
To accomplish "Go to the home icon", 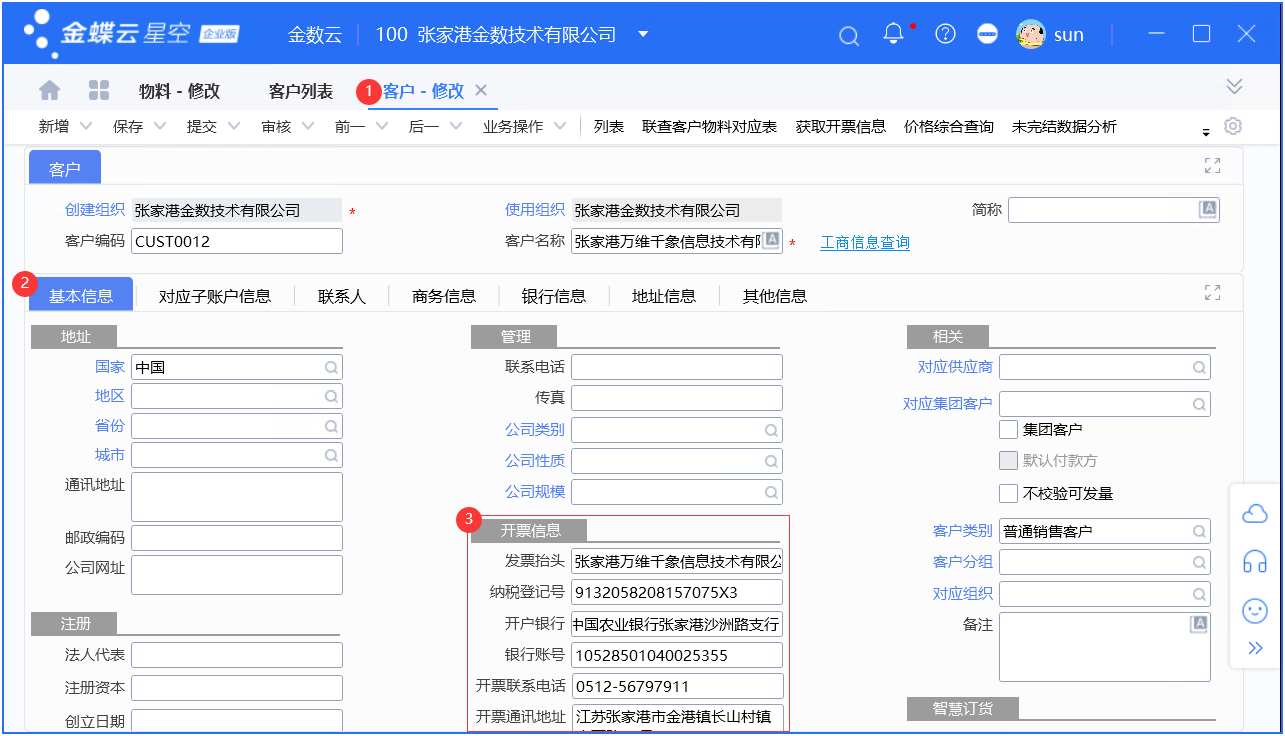I will (49, 90).
